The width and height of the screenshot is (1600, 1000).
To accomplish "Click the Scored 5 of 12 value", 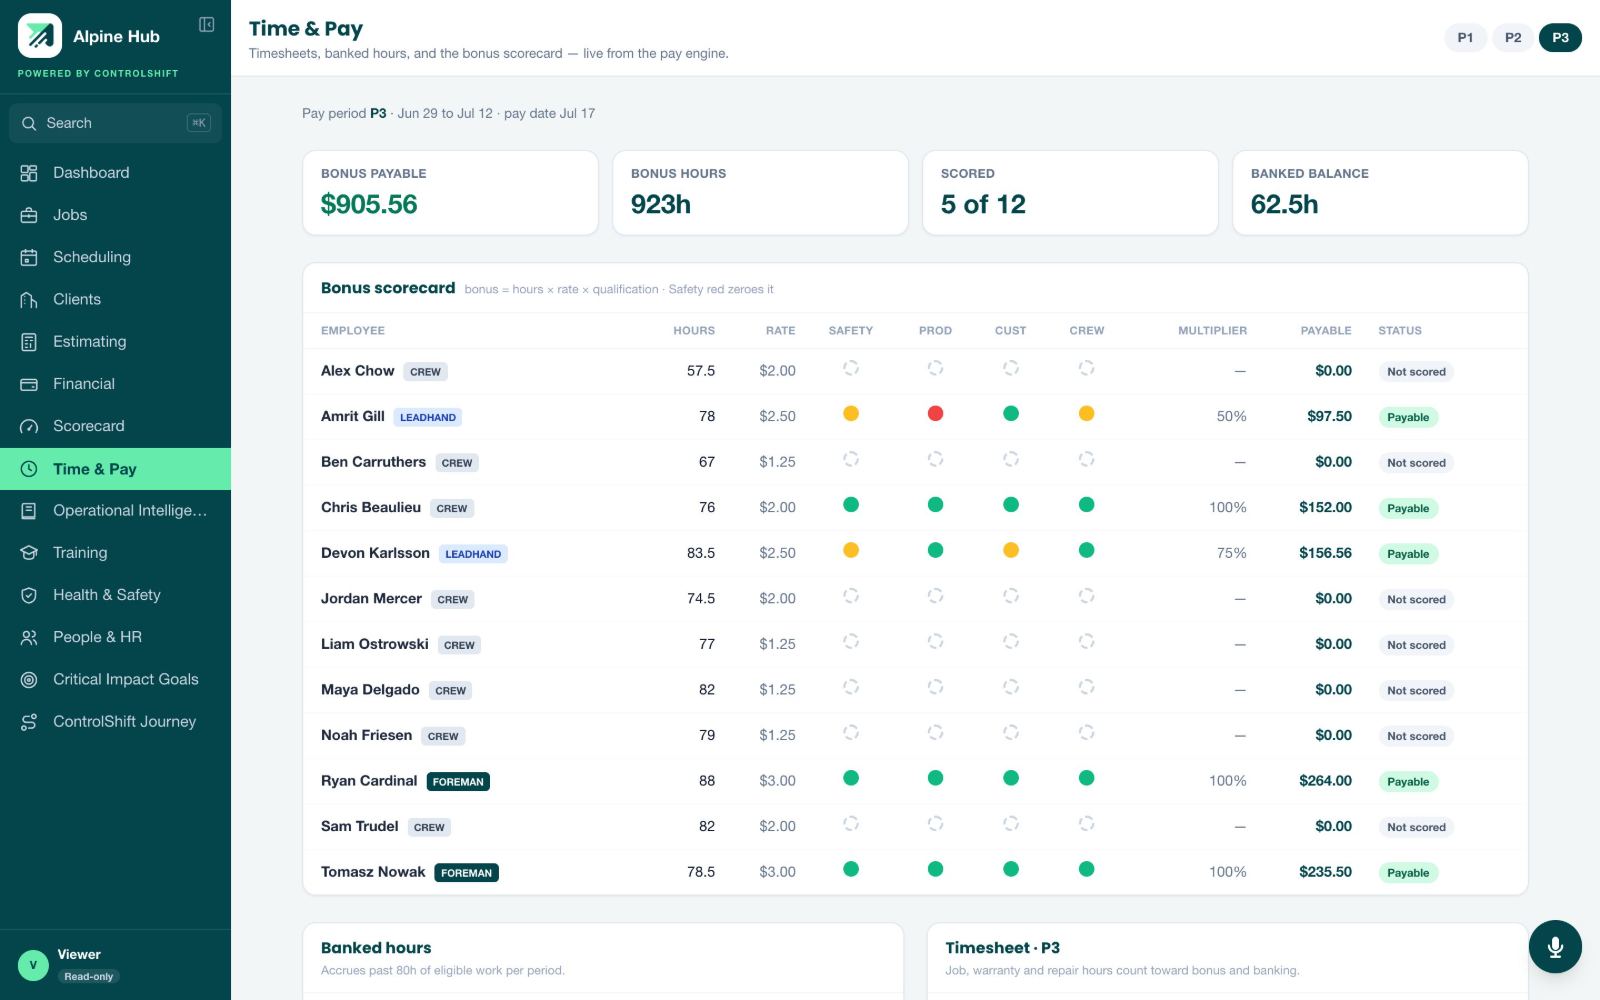I will [x=983, y=204].
